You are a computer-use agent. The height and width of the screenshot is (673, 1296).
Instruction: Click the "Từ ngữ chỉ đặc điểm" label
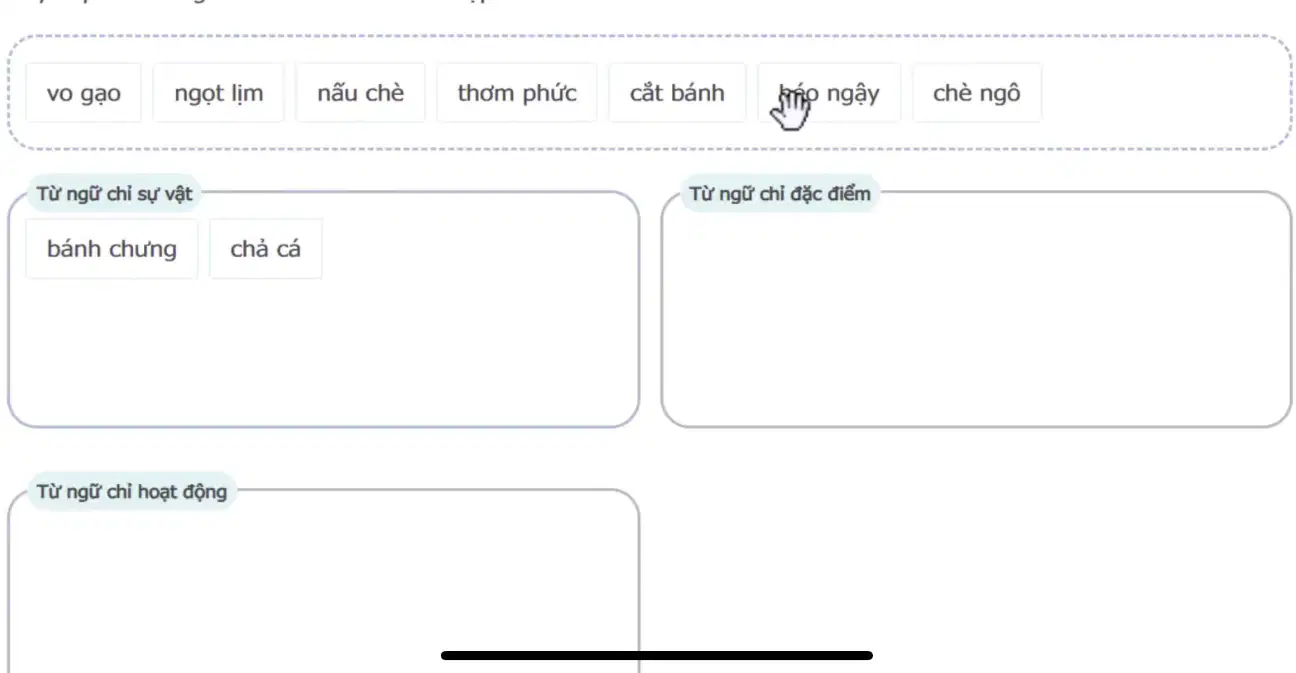(780, 193)
